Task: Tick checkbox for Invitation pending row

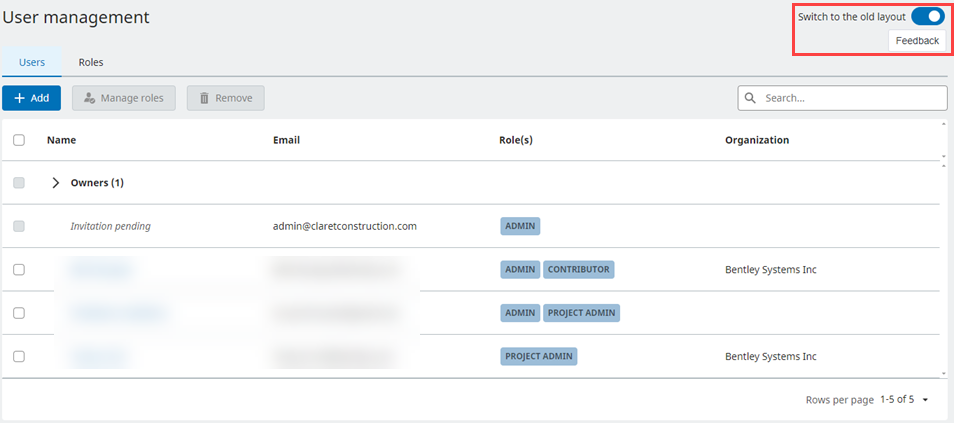Action: click(19, 226)
